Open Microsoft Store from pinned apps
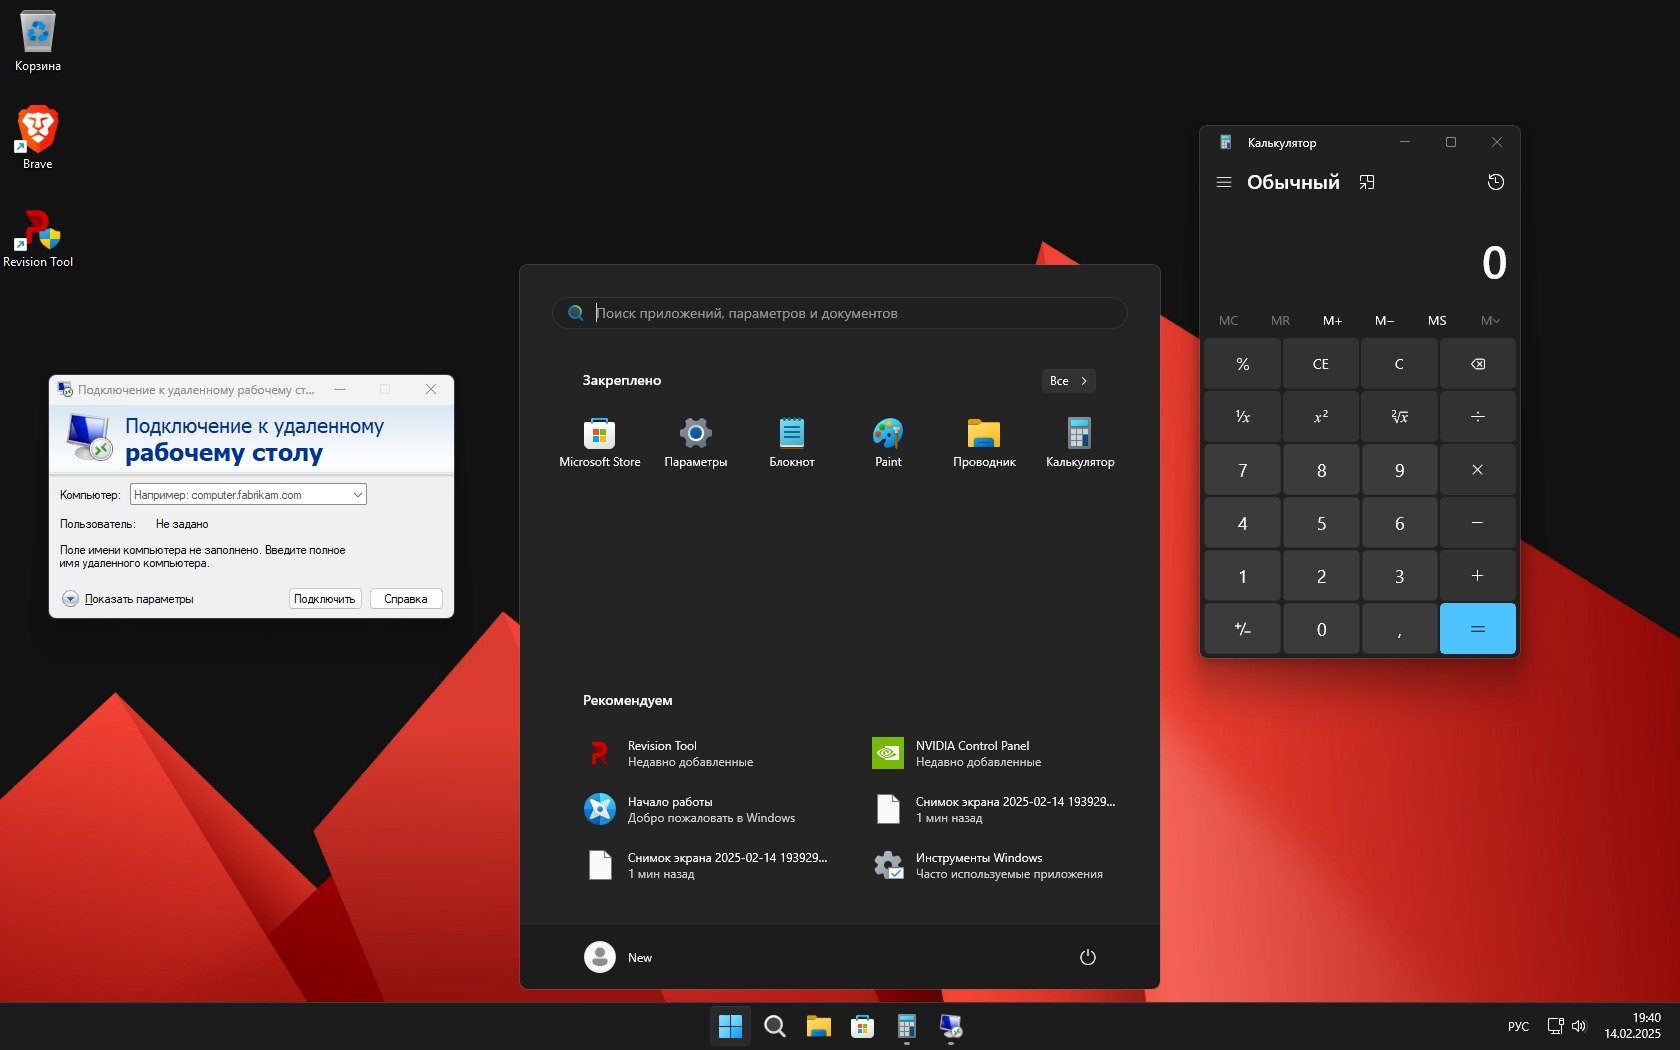The image size is (1680, 1050). (x=599, y=442)
